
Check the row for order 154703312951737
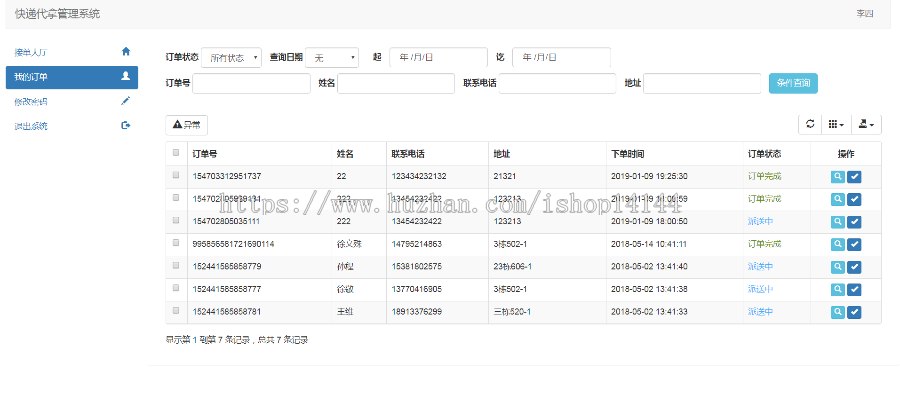[x=176, y=175]
